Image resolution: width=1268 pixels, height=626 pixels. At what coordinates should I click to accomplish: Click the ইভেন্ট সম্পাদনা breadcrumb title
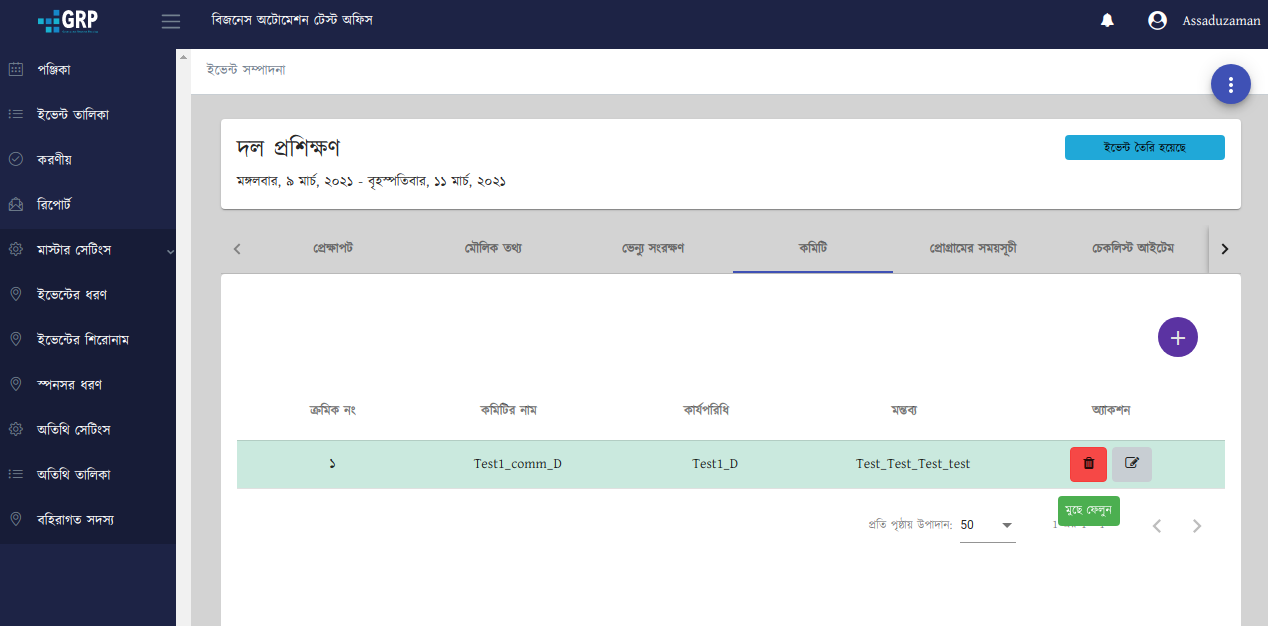click(246, 70)
